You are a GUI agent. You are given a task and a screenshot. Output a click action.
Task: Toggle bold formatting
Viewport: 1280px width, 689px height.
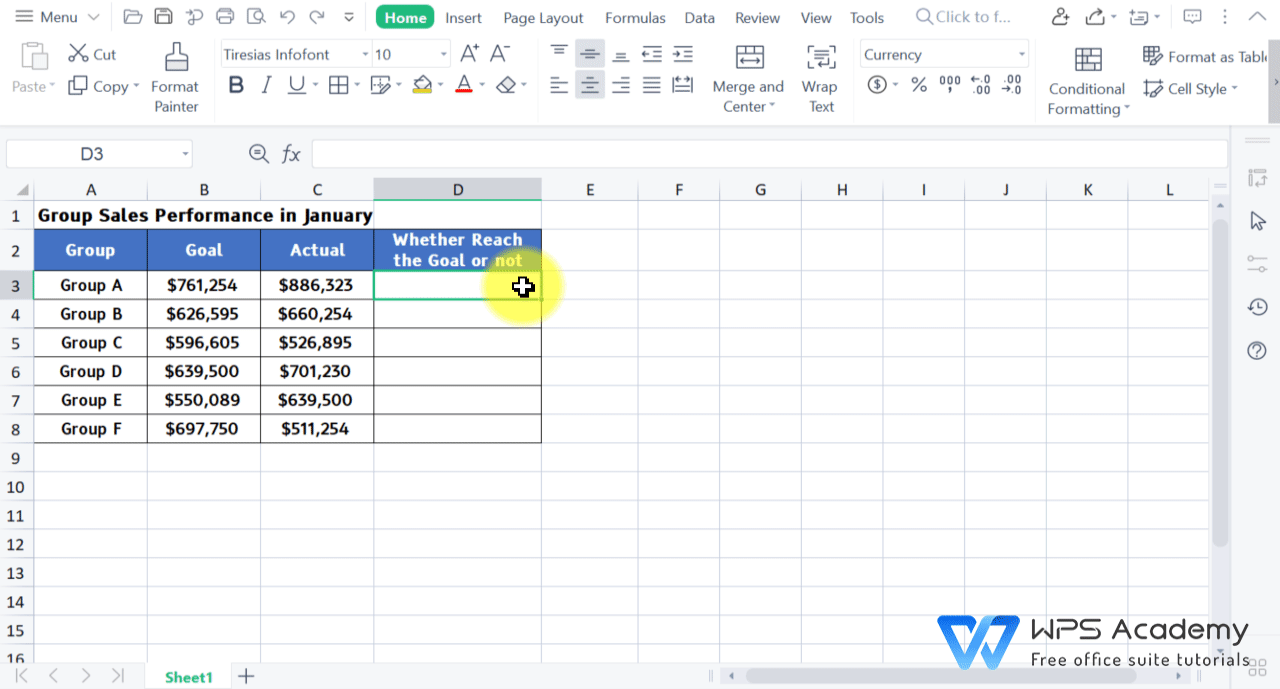pyautogui.click(x=236, y=85)
